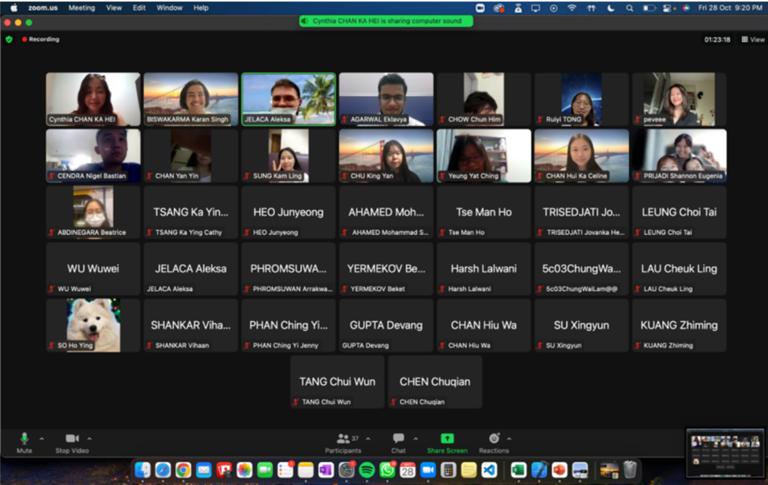
Task: Select Cynthia CHAN KA HEI video tile
Action: (93, 99)
